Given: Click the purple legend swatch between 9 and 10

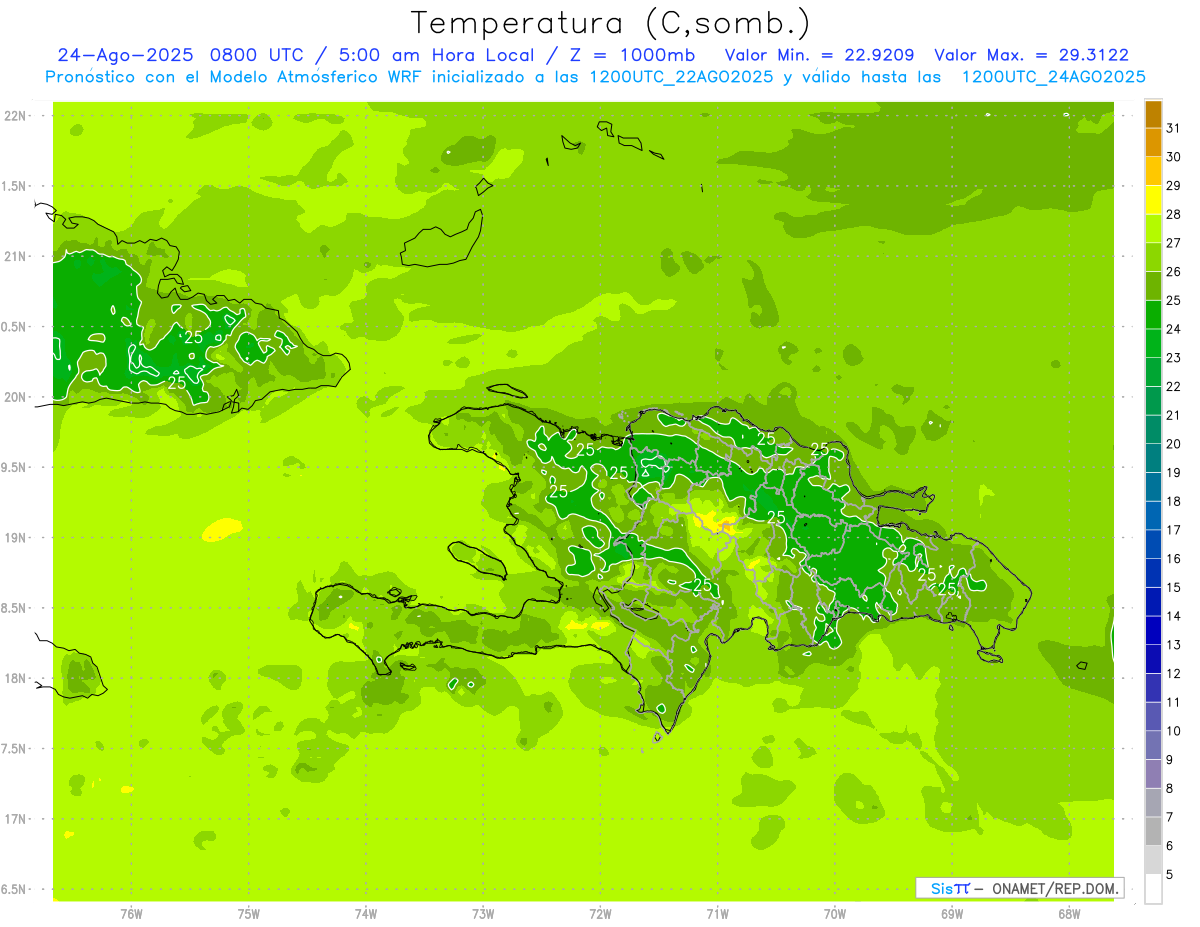Looking at the screenshot, I should coord(1153,746).
